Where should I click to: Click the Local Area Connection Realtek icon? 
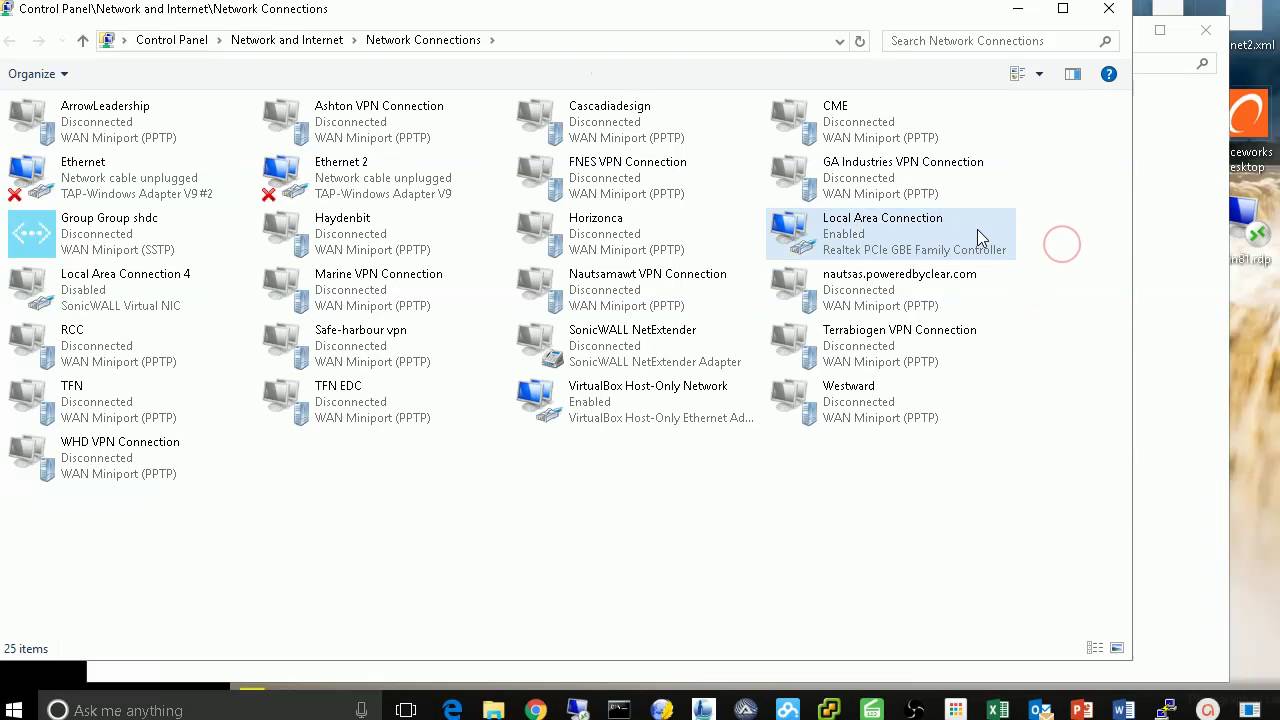tap(794, 234)
